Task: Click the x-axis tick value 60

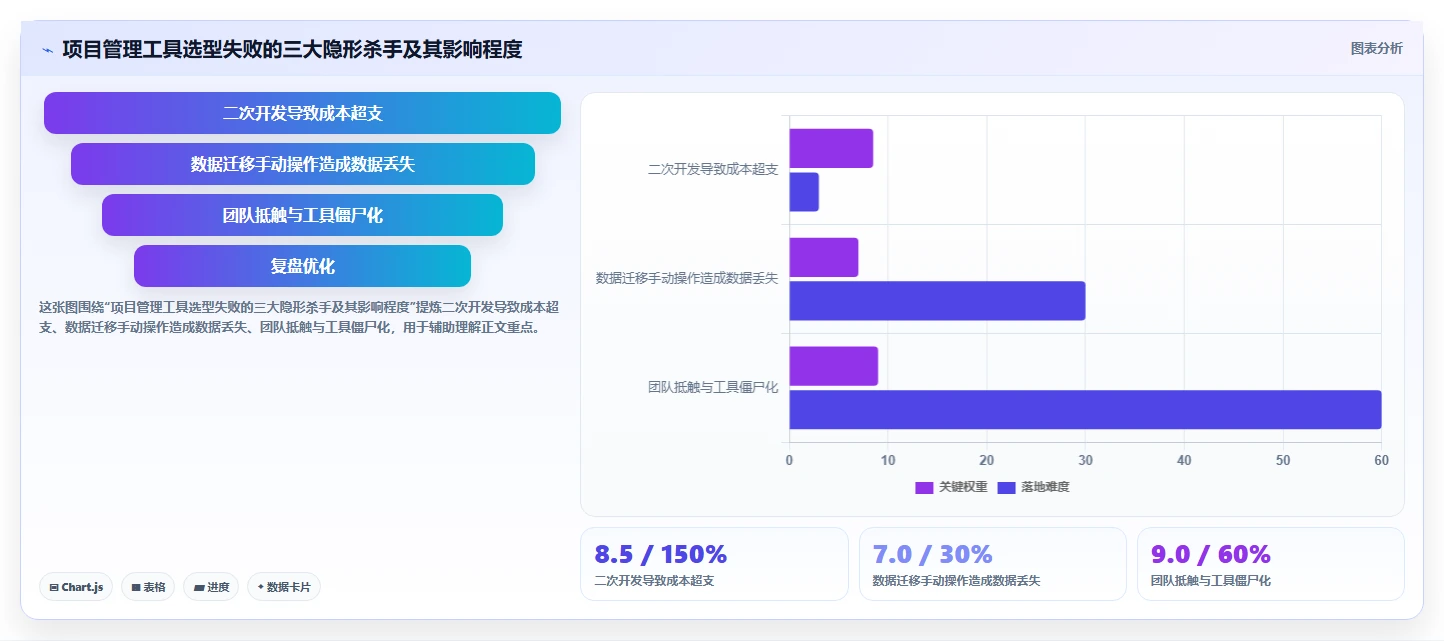Action: coord(1381,460)
